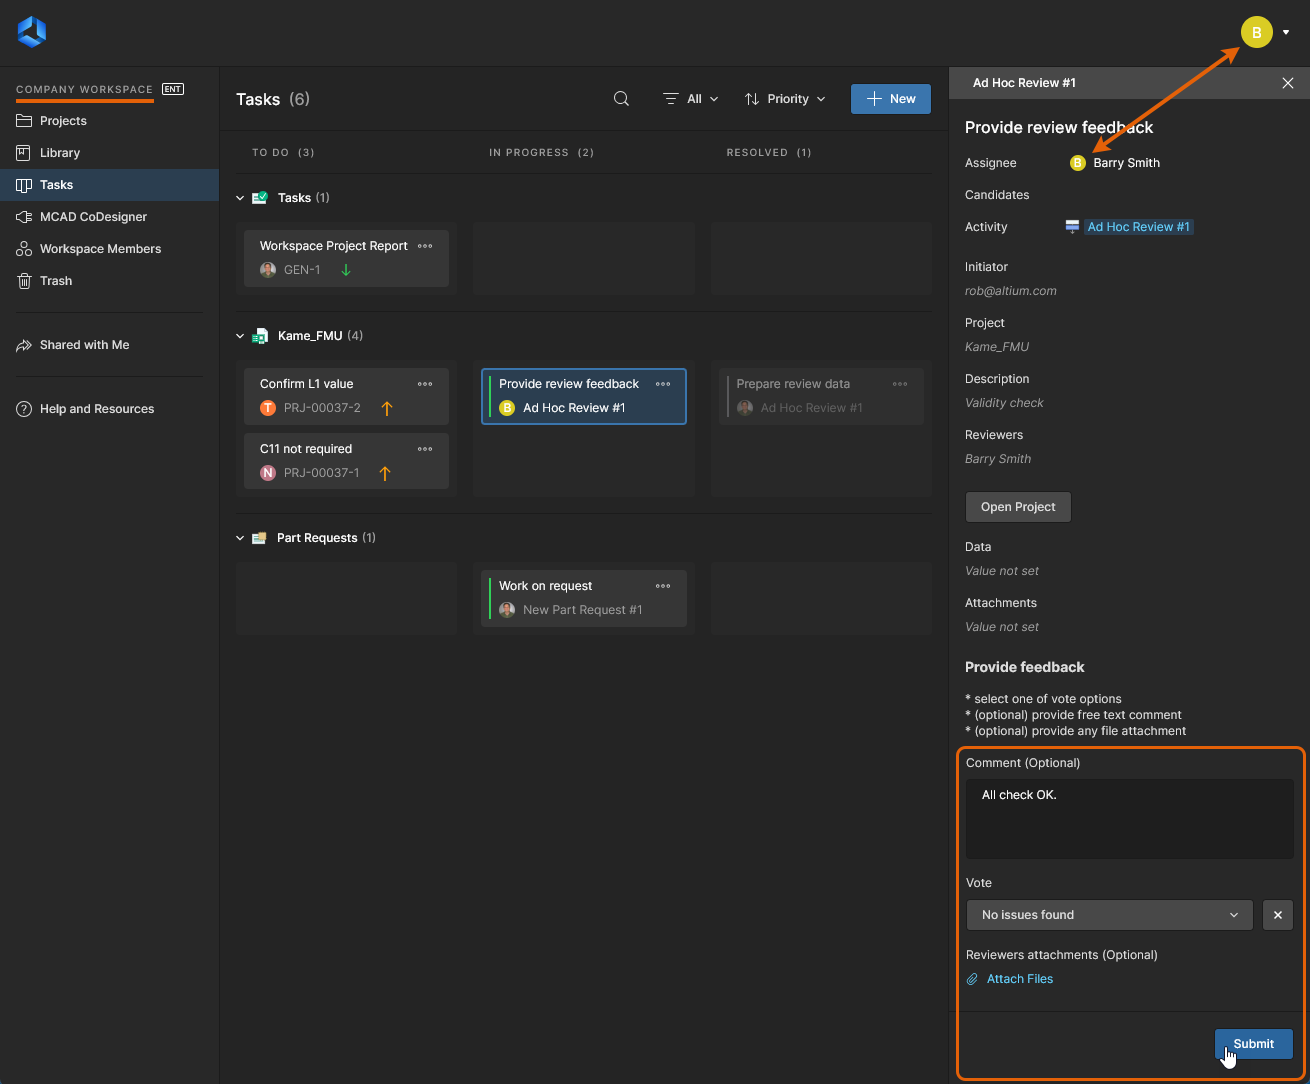Screen dimensions: 1310x1084
Task: Open the Prepare review data card
Action: pos(821,396)
